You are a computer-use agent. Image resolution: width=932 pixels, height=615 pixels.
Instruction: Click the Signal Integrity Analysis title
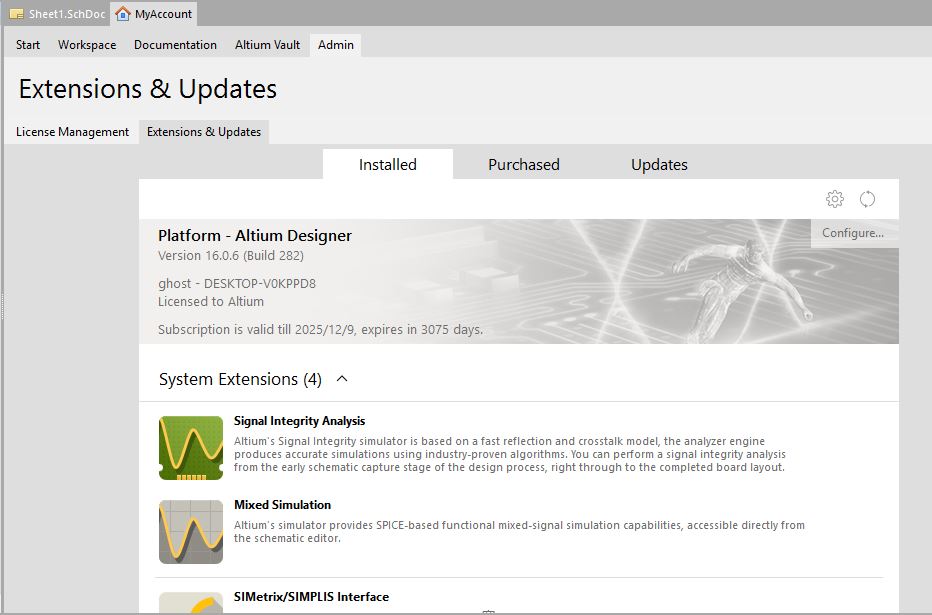[x=300, y=421]
